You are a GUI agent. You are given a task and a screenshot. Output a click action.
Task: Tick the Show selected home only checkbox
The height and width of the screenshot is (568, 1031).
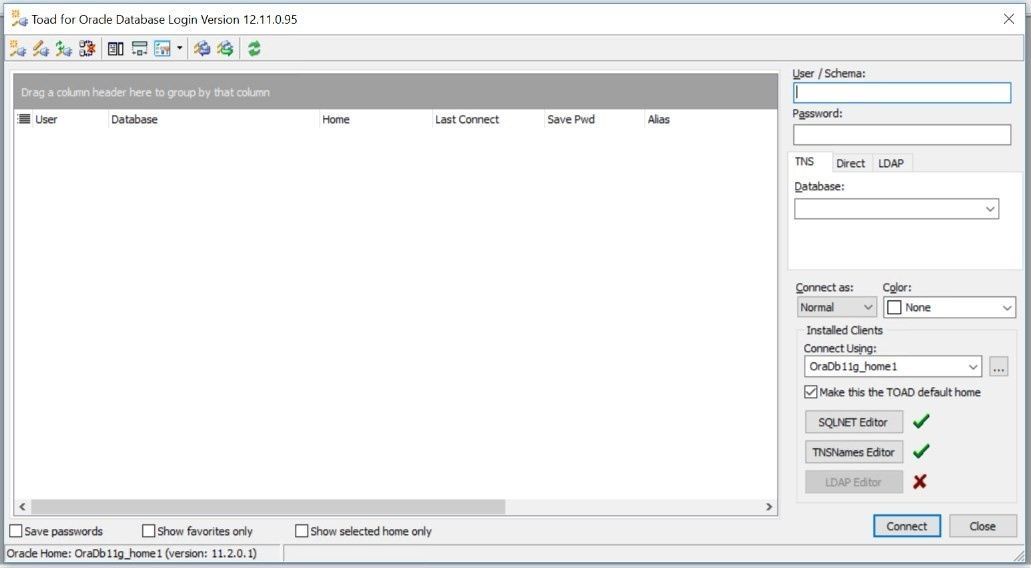click(302, 531)
